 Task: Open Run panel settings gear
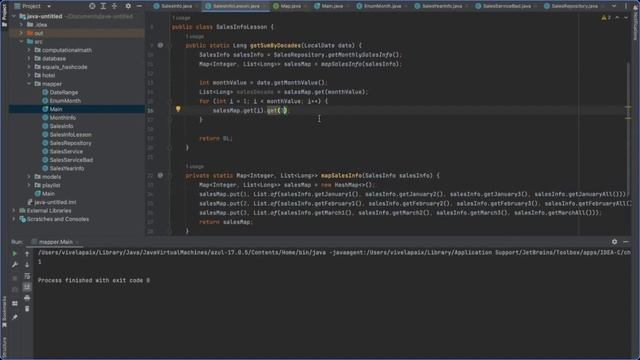pyautogui.click(x=614, y=242)
